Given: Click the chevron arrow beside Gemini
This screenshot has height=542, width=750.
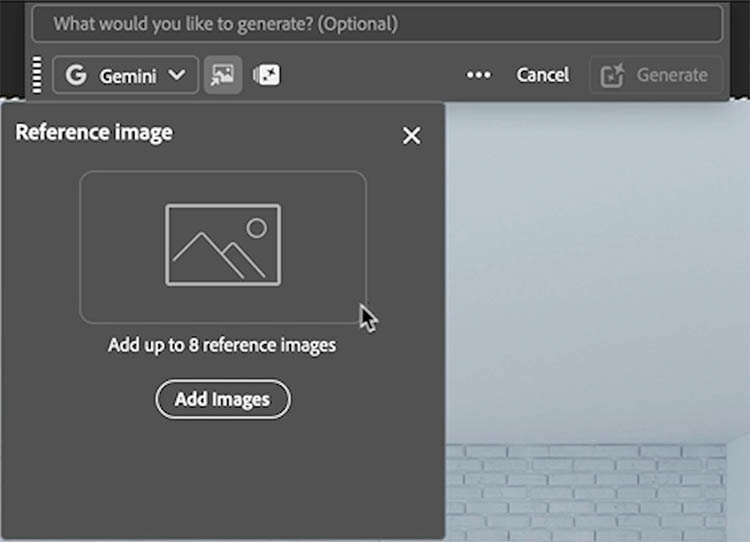Looking at the screenshot, I should 177,75.
